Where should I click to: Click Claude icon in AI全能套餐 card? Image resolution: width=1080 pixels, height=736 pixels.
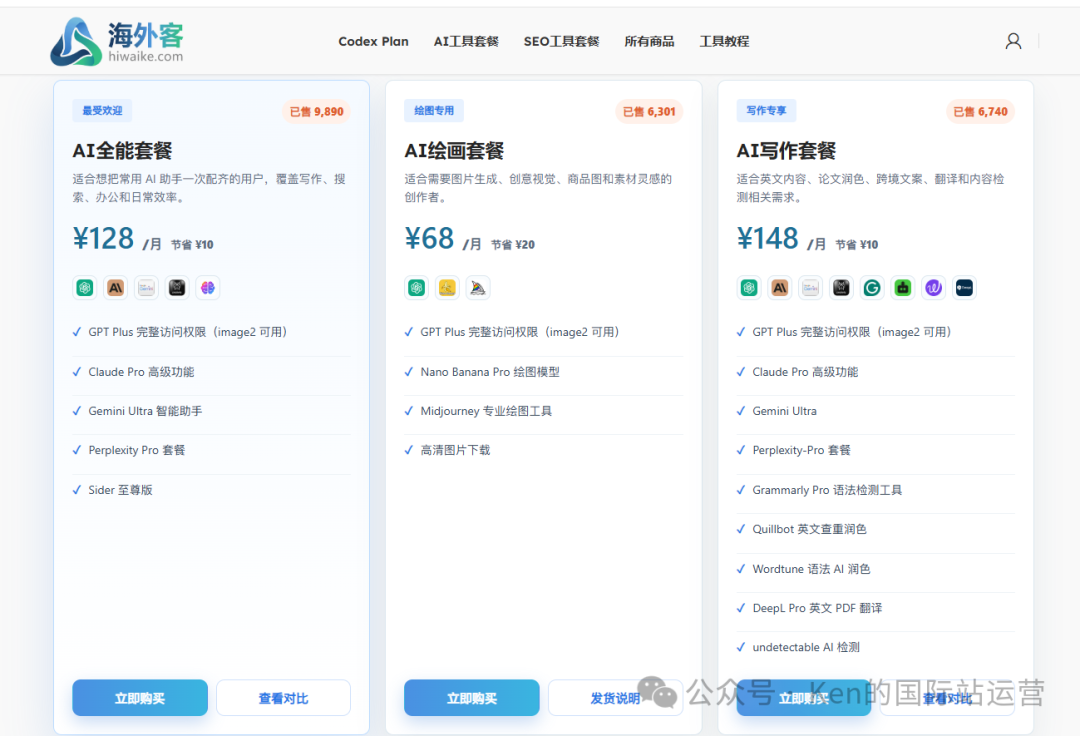coord(116,288)
